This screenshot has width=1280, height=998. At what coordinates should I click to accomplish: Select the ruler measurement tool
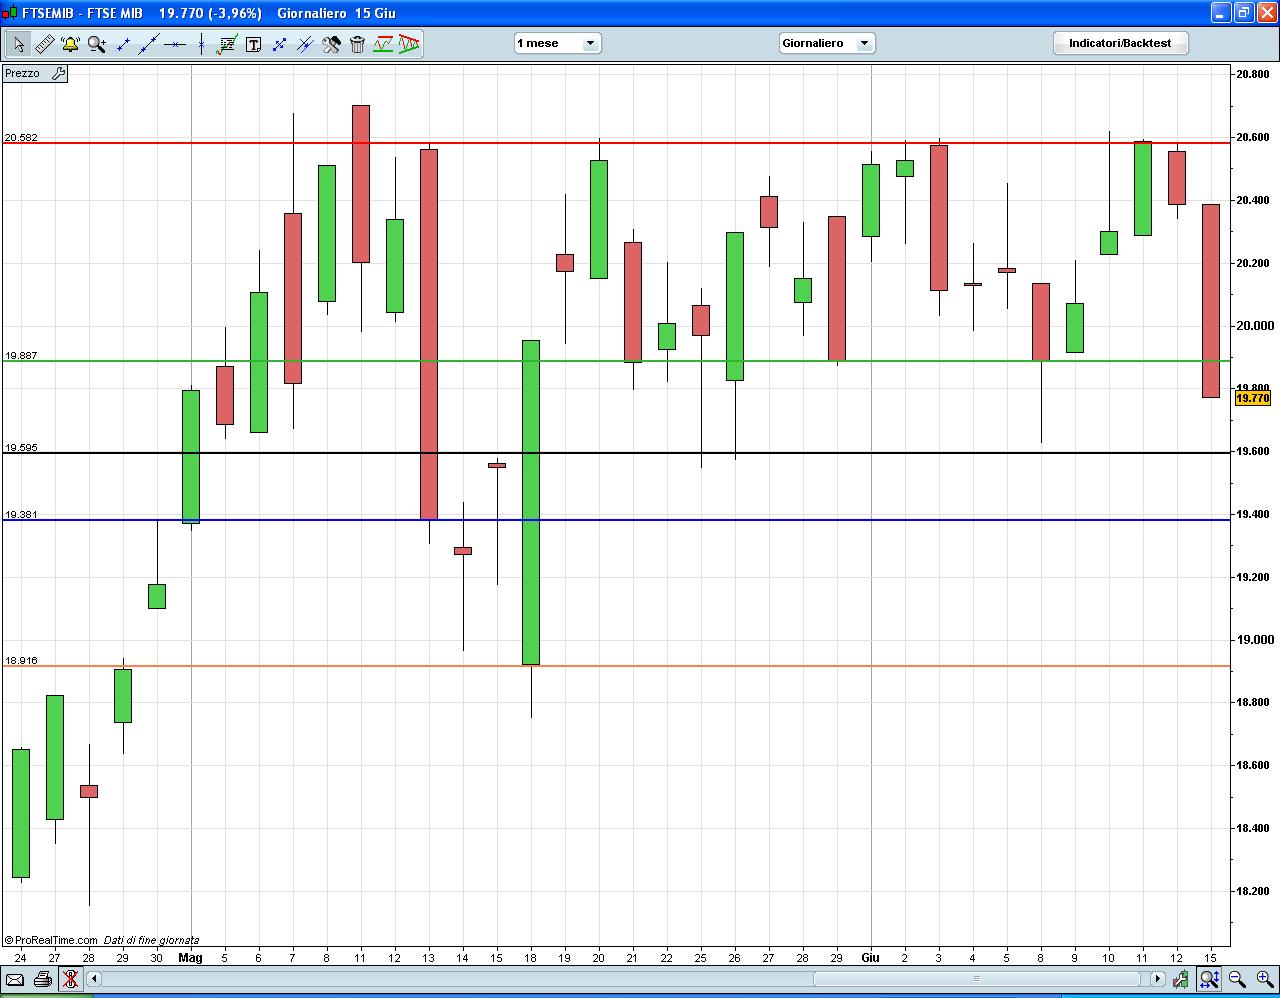tap(44, 44)
